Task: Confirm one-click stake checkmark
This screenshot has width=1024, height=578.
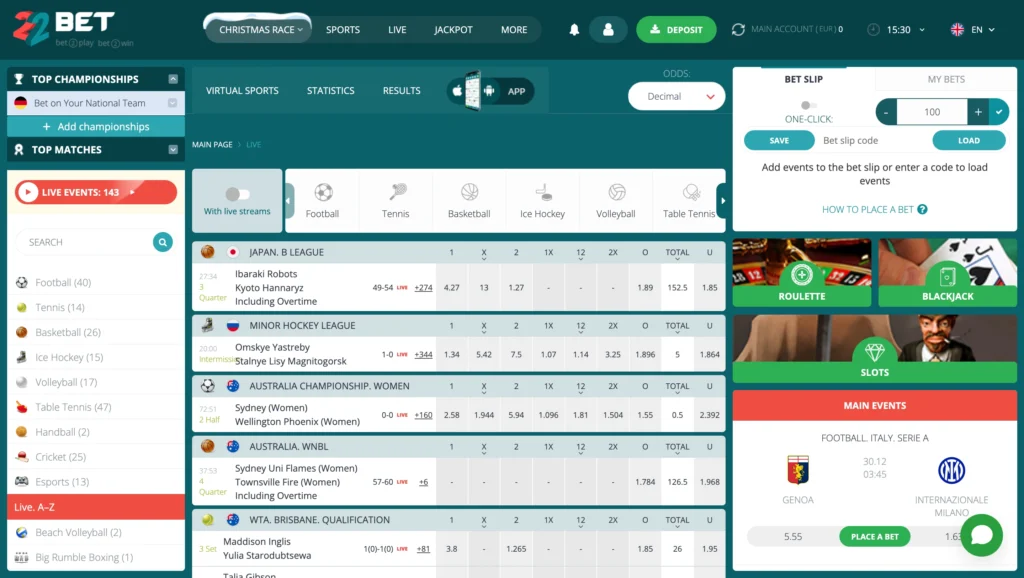Action: (x=999, y=112)
